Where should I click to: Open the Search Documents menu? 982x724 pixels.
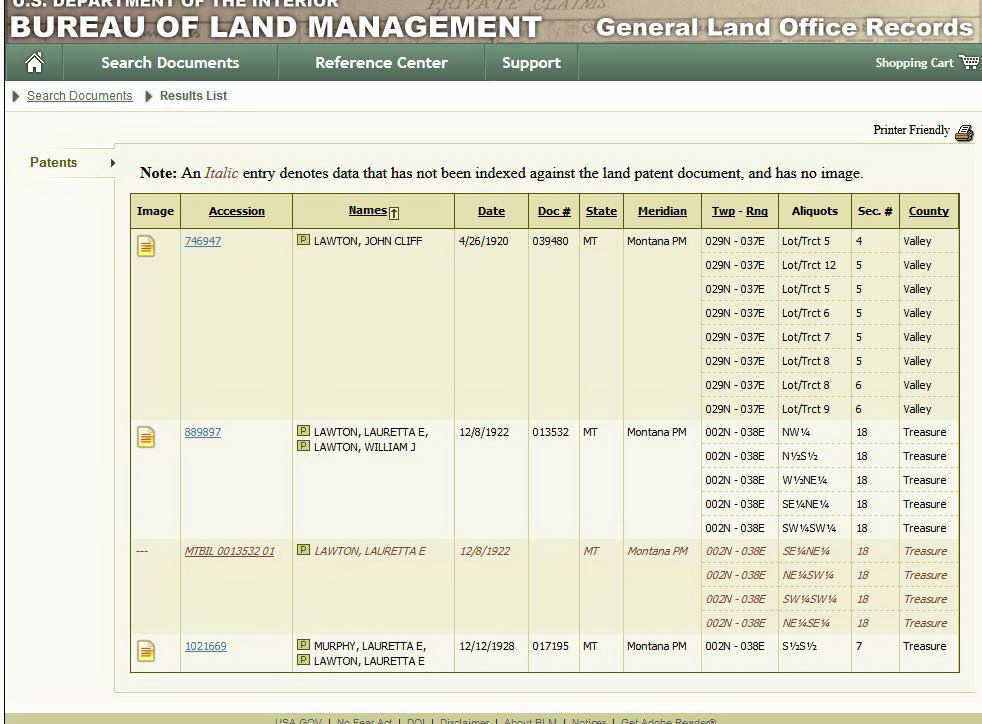point(170,63)
